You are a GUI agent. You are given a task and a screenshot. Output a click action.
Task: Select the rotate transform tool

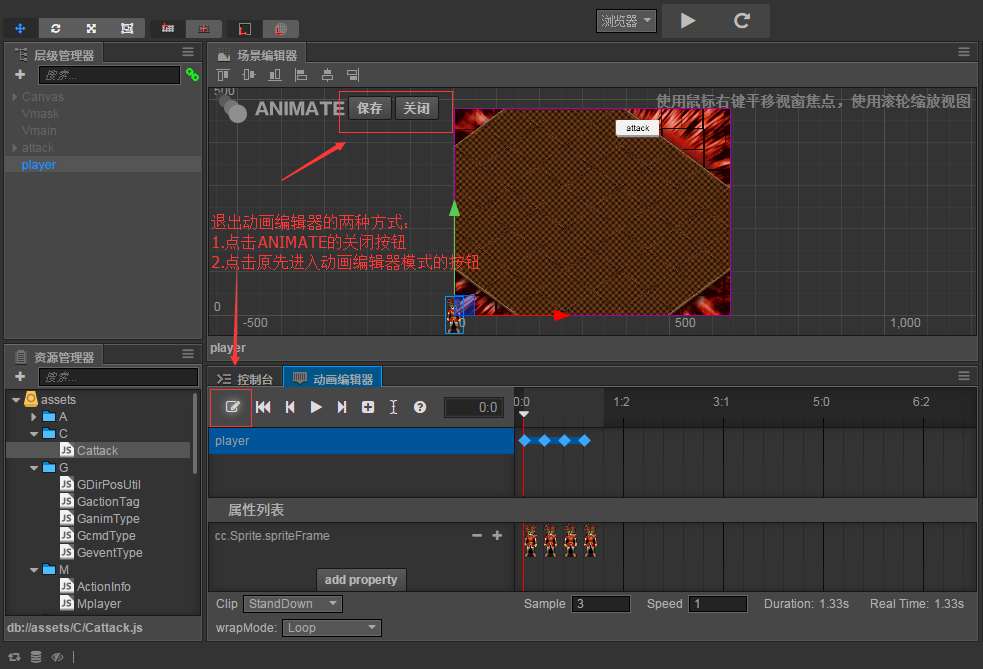click(55, 28)
